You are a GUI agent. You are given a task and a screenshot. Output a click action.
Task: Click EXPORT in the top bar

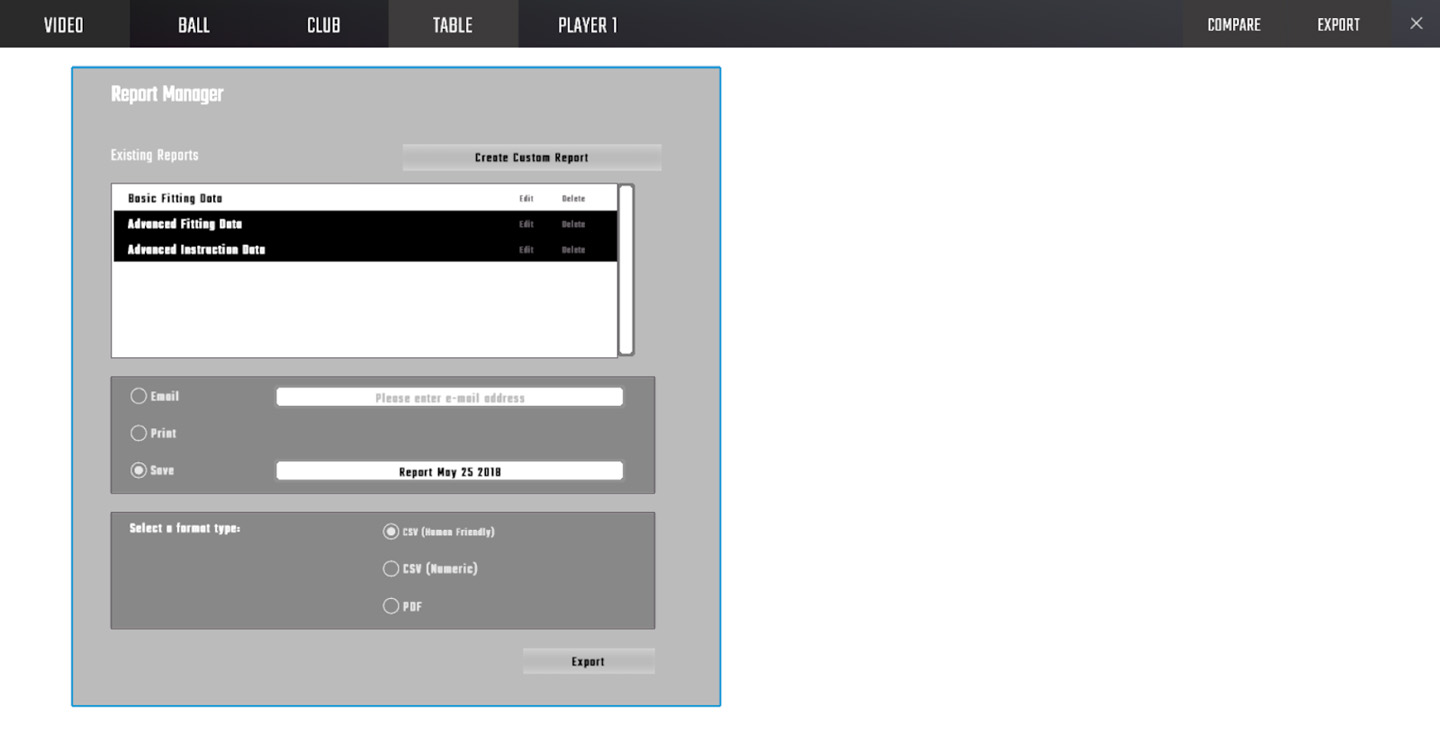[1338, 24]
